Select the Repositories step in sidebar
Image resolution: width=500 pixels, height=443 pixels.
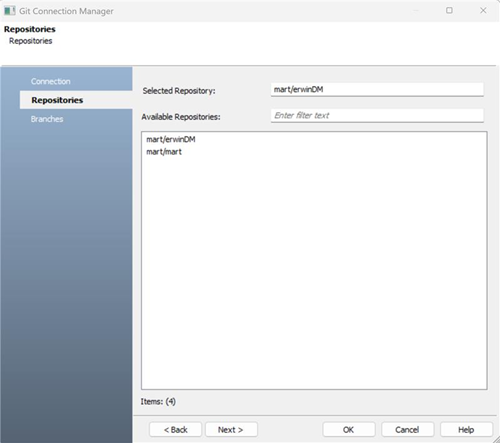coord(76,100)
